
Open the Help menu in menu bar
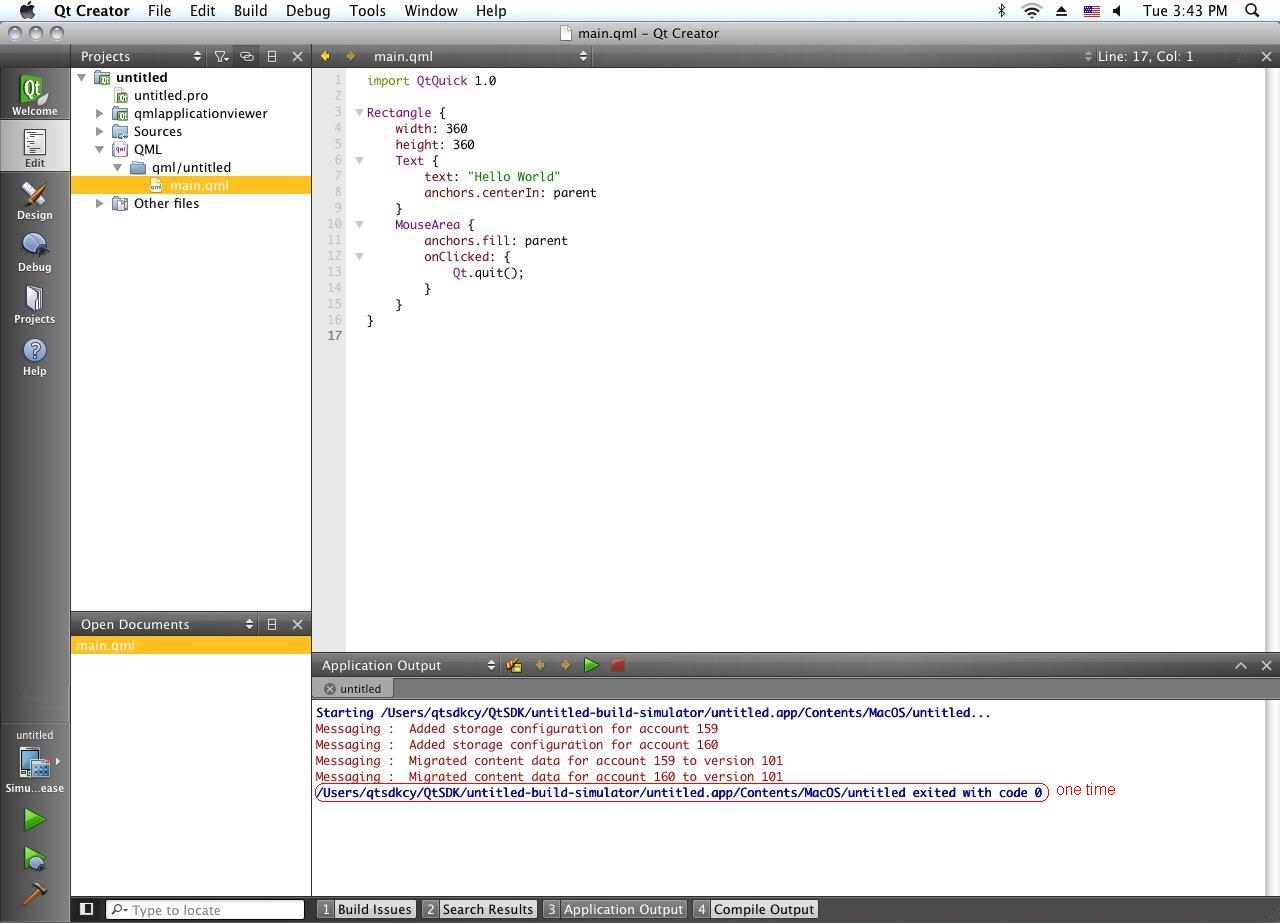[491, 10]
